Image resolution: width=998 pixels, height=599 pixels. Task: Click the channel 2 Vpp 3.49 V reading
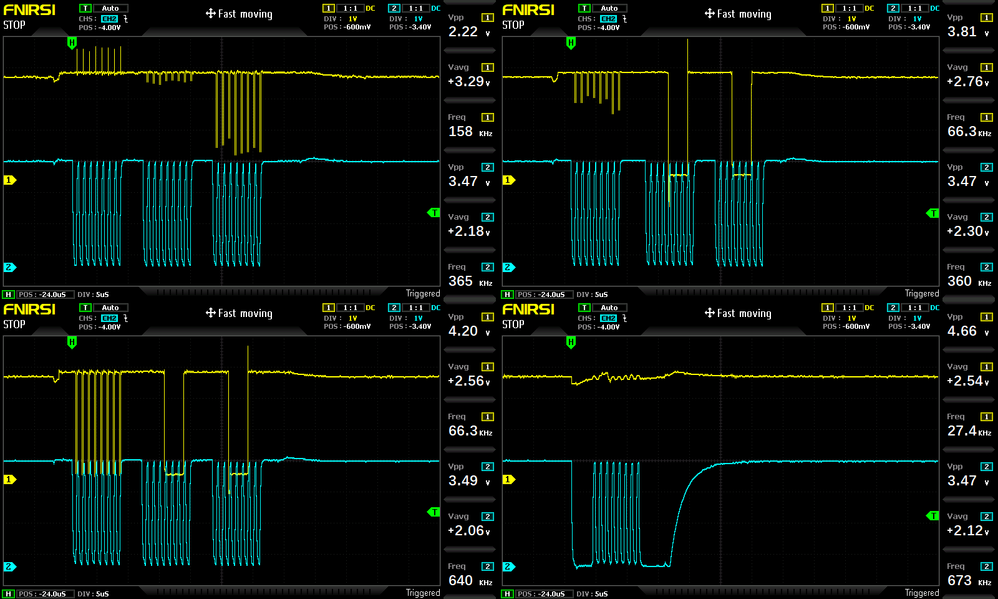[x=470, y=475]
